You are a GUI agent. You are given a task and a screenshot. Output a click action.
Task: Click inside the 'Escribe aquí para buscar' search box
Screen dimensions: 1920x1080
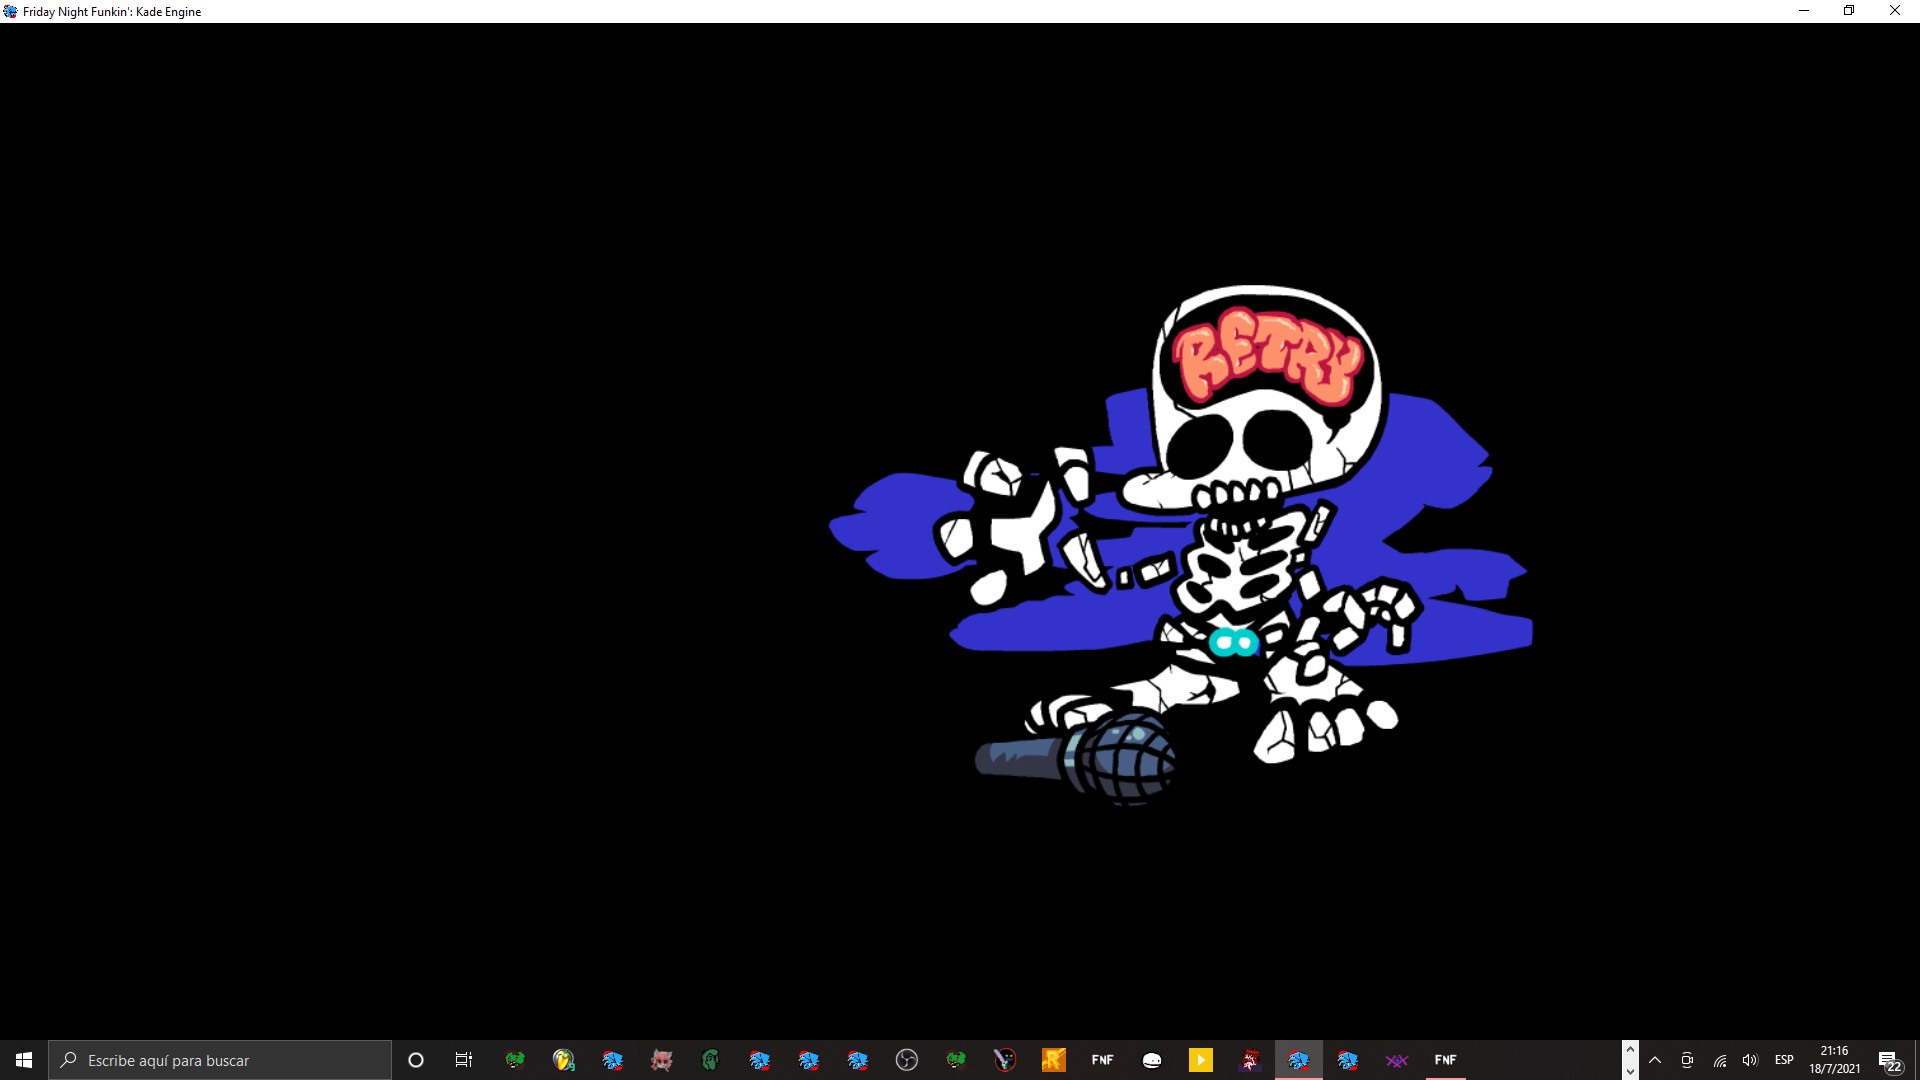pyautogui.click(x=220, y=1059)
